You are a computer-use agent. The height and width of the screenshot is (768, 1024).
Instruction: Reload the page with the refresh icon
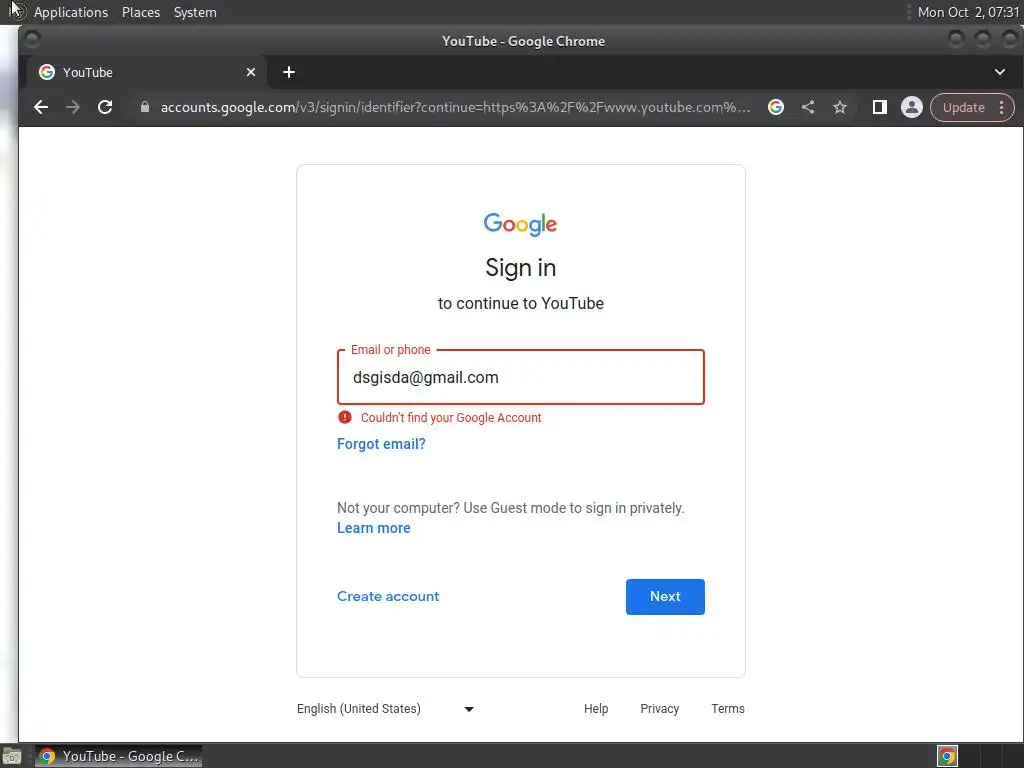coord(105,107)
